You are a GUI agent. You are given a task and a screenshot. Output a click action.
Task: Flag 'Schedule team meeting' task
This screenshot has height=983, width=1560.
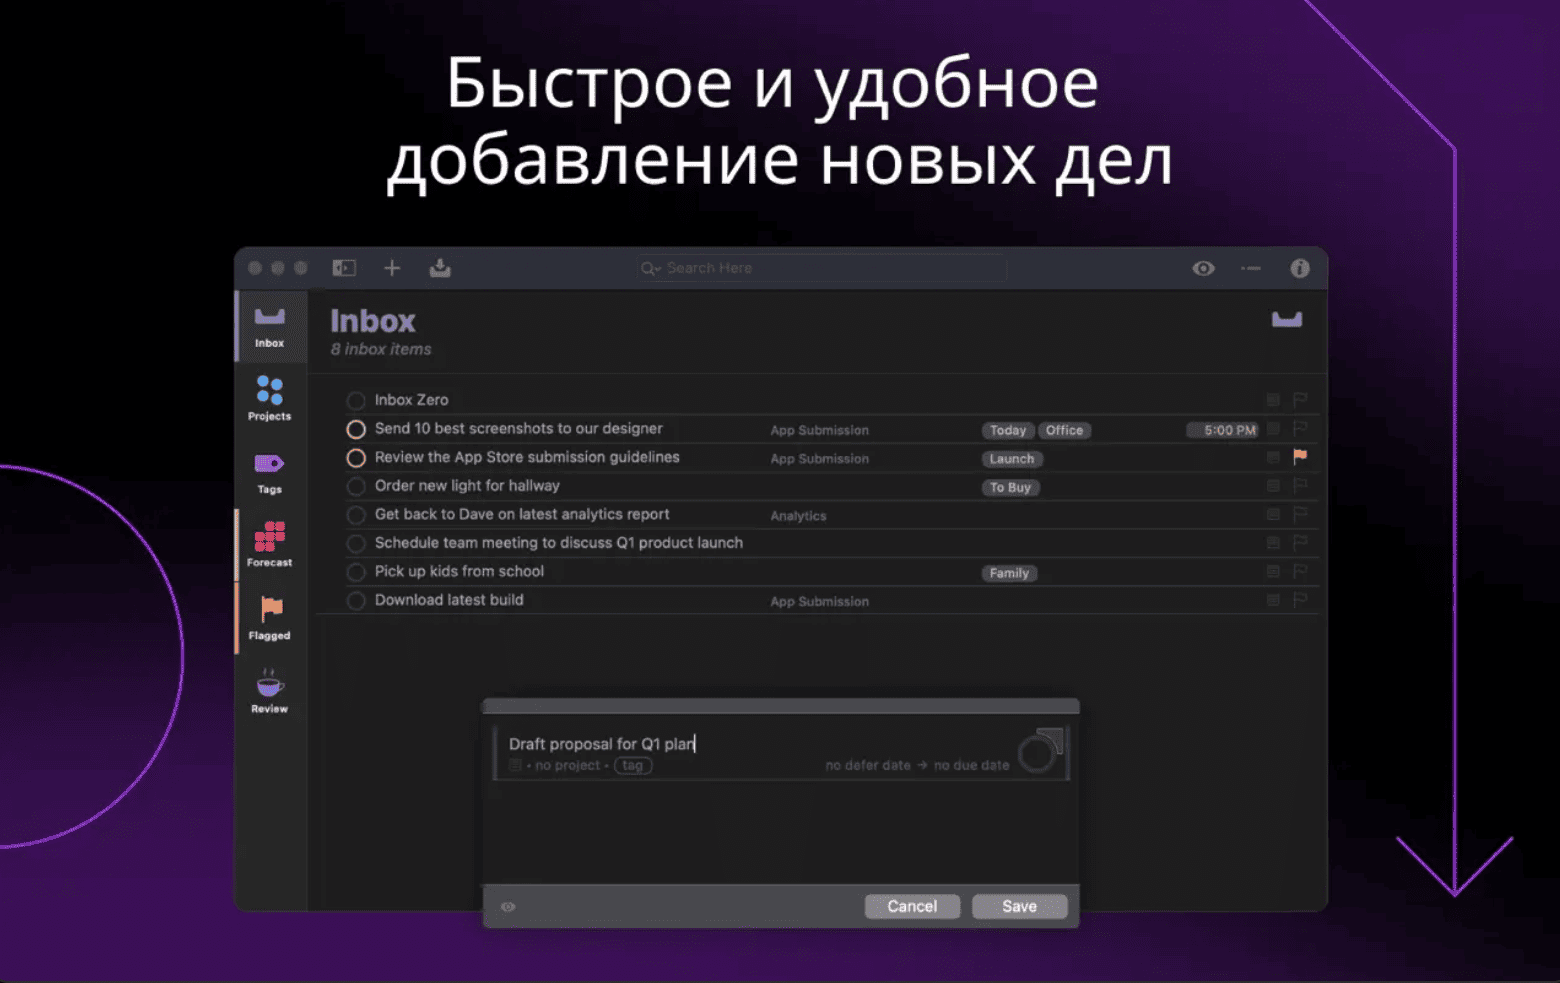click(1300, 543)
